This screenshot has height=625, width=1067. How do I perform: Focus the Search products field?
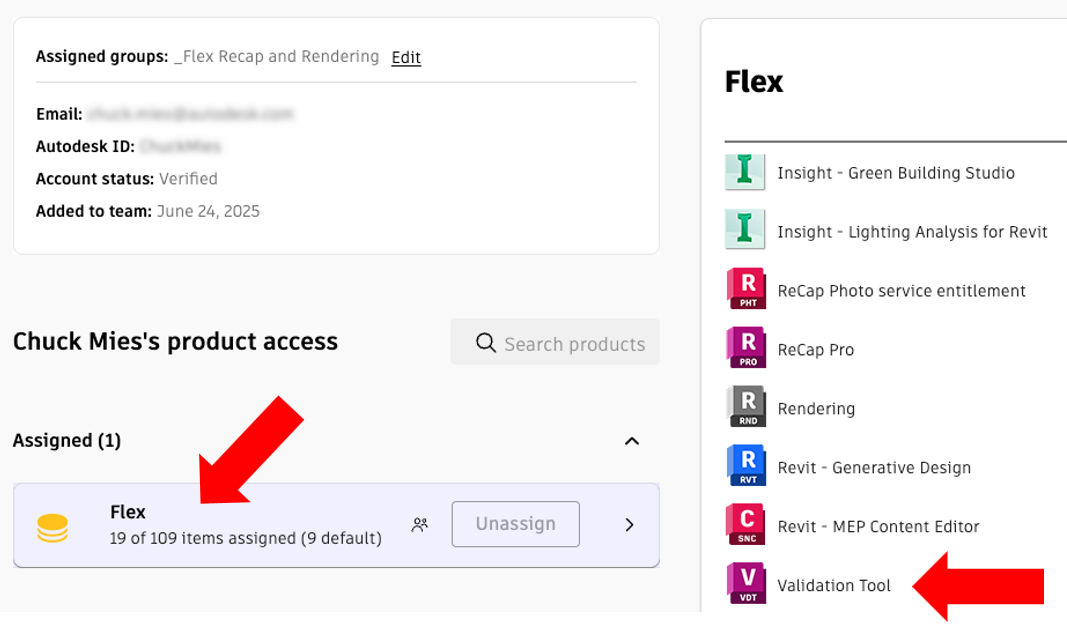[x=574, y=343]
